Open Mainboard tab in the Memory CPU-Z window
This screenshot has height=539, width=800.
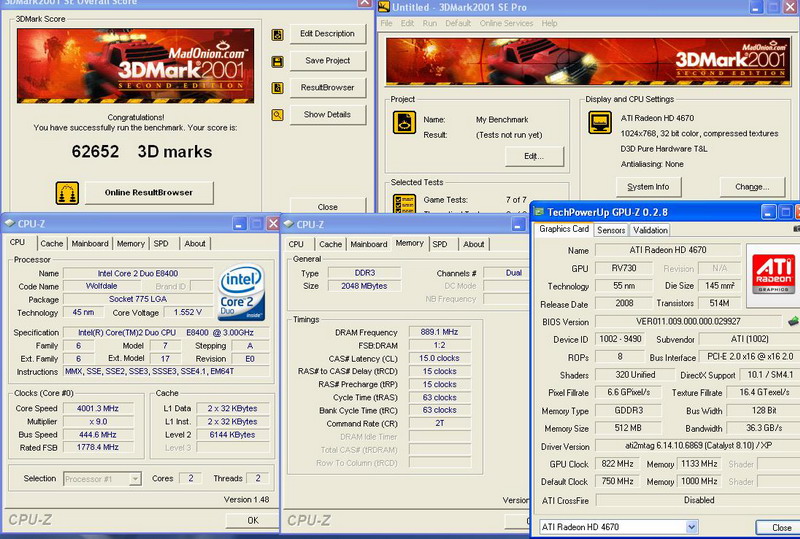[369, 244]
